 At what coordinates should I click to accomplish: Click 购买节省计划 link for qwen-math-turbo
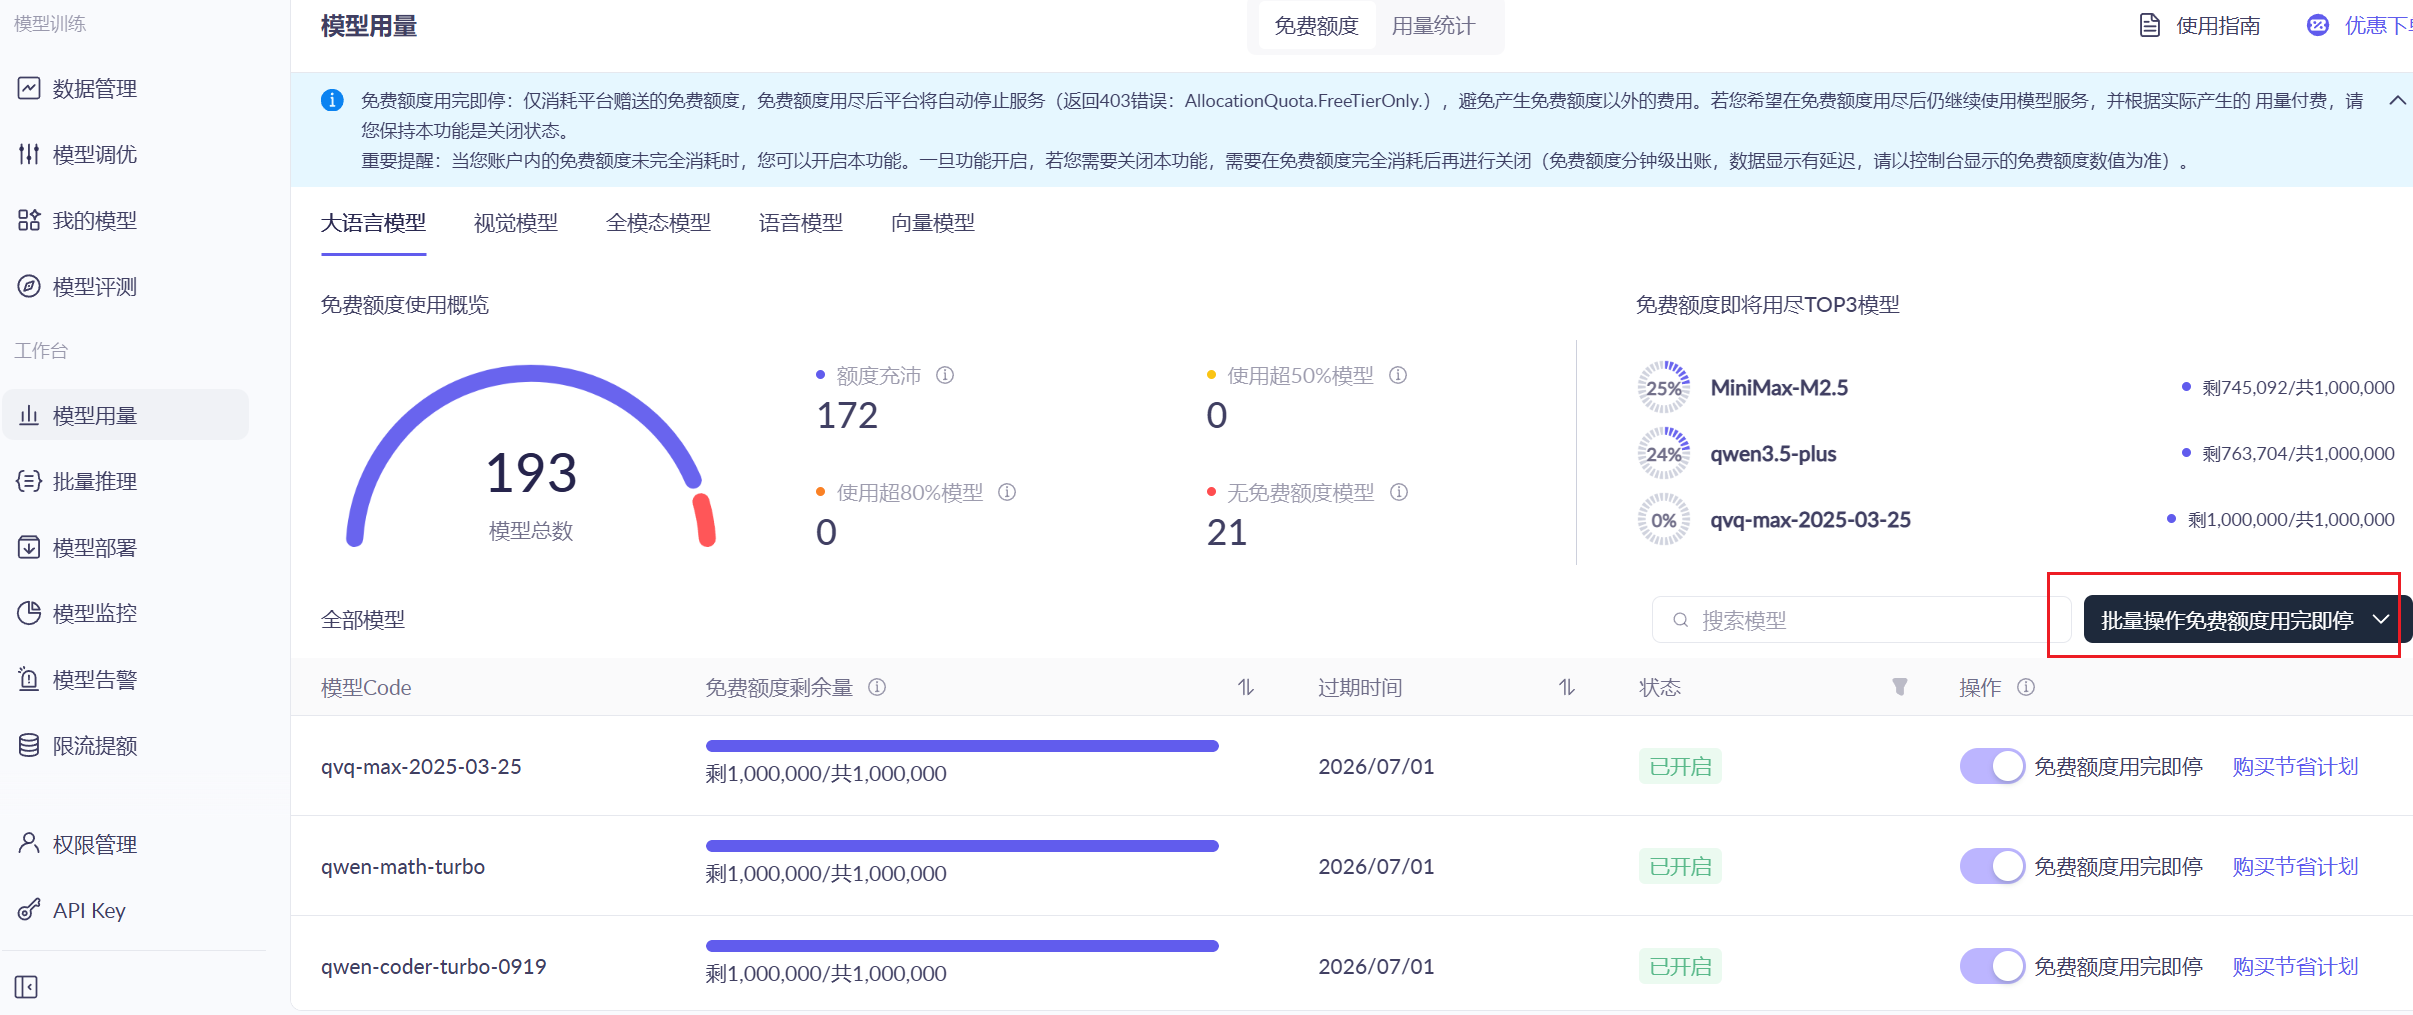coord(2295,867)
